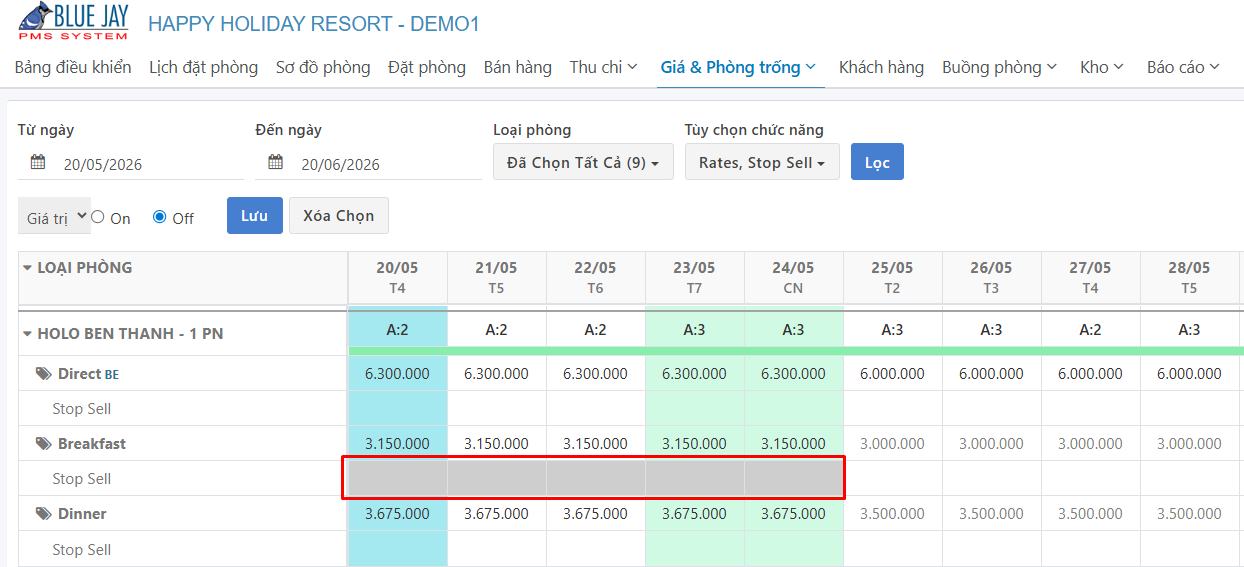Open the Đã Chọn Tất Cả (9) dropdown

pyautogui.click(x=583, y=162)
